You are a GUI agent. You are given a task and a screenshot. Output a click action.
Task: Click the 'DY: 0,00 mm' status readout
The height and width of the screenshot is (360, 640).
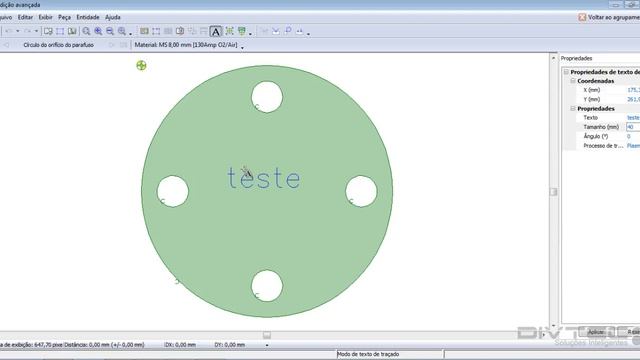point(229,345)
